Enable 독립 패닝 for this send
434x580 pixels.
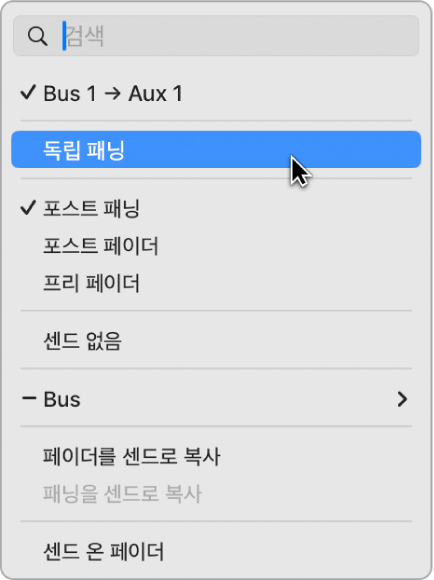point(216,149)
